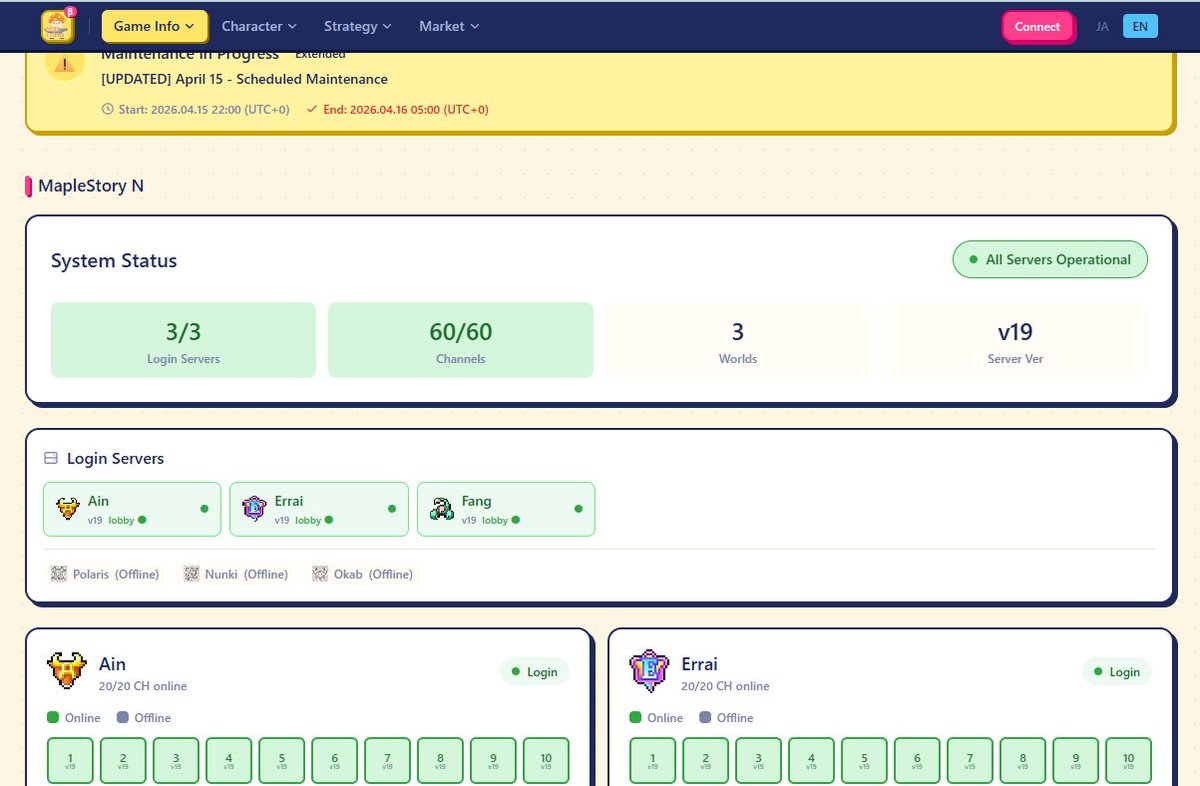Viewport: 1200px width, 786px height.
Task: Select the EN language option
Action: 1140,27
